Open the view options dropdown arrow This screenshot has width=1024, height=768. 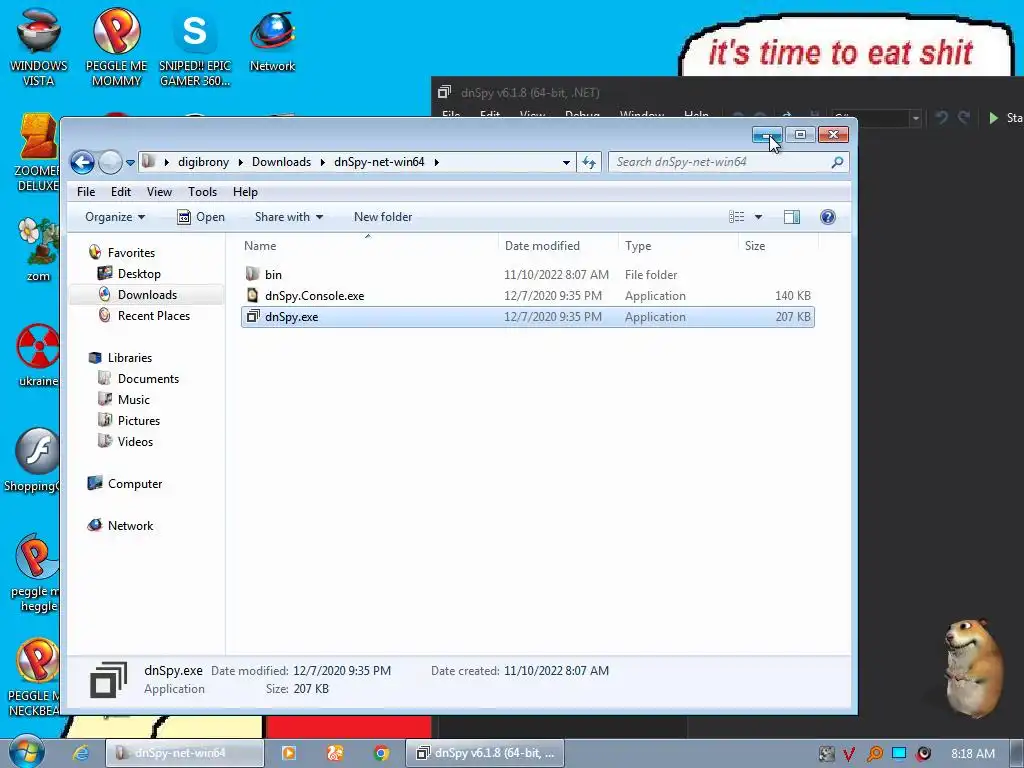758,217
